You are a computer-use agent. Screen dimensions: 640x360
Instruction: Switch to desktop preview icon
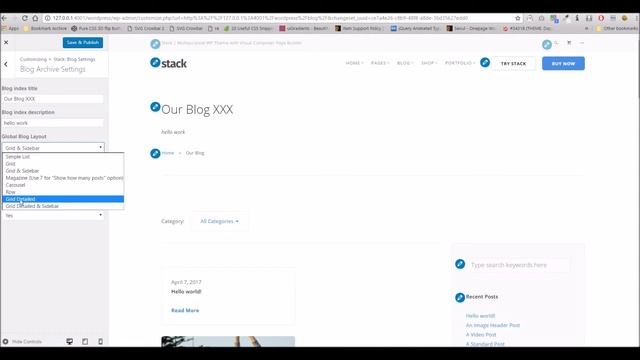[70, 342]
